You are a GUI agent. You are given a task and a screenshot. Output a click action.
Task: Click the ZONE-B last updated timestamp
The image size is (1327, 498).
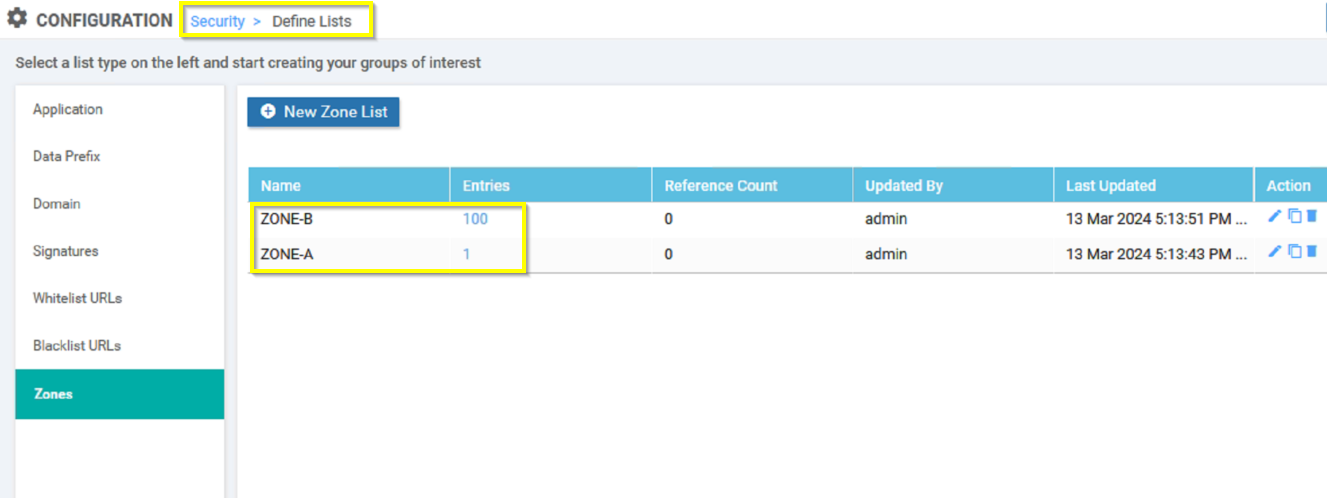coord(1157,219)
